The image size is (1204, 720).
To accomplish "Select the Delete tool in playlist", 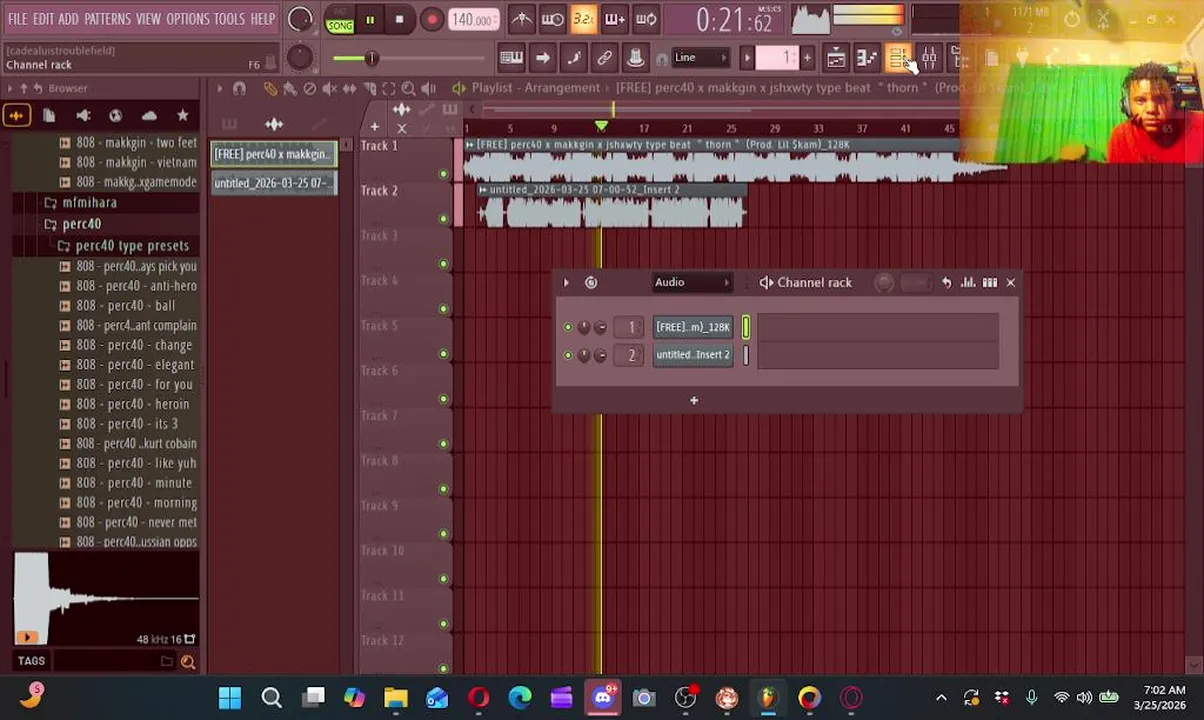I will (310, 88).
